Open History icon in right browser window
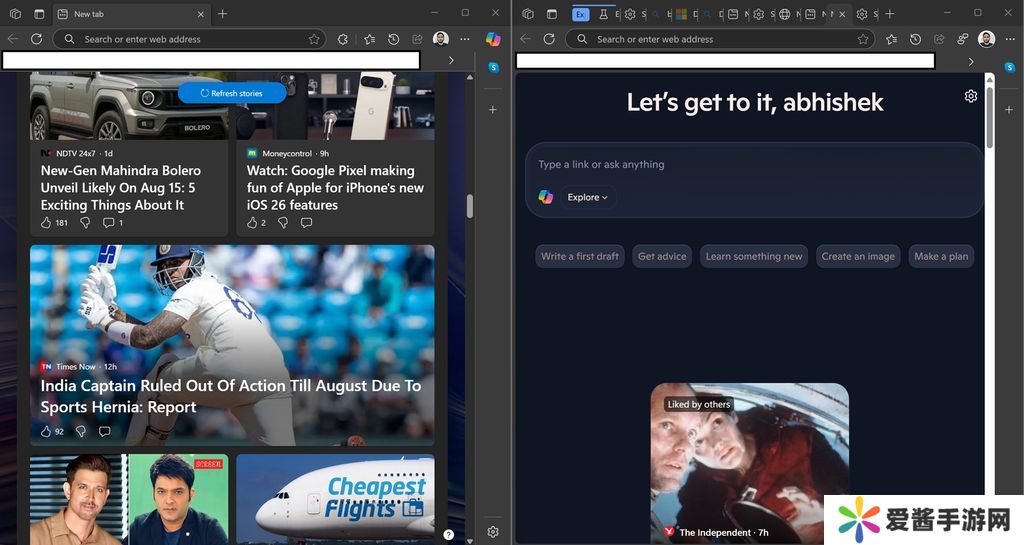 915,39
